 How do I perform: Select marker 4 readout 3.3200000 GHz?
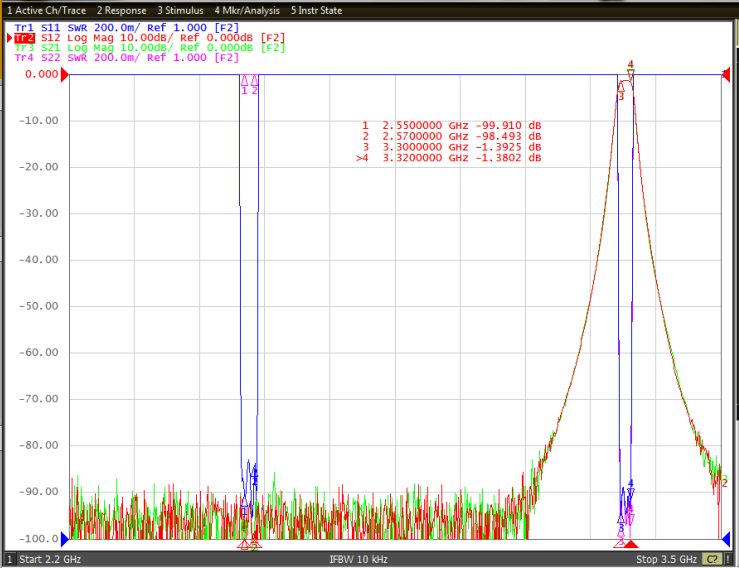tap(449, 158)
